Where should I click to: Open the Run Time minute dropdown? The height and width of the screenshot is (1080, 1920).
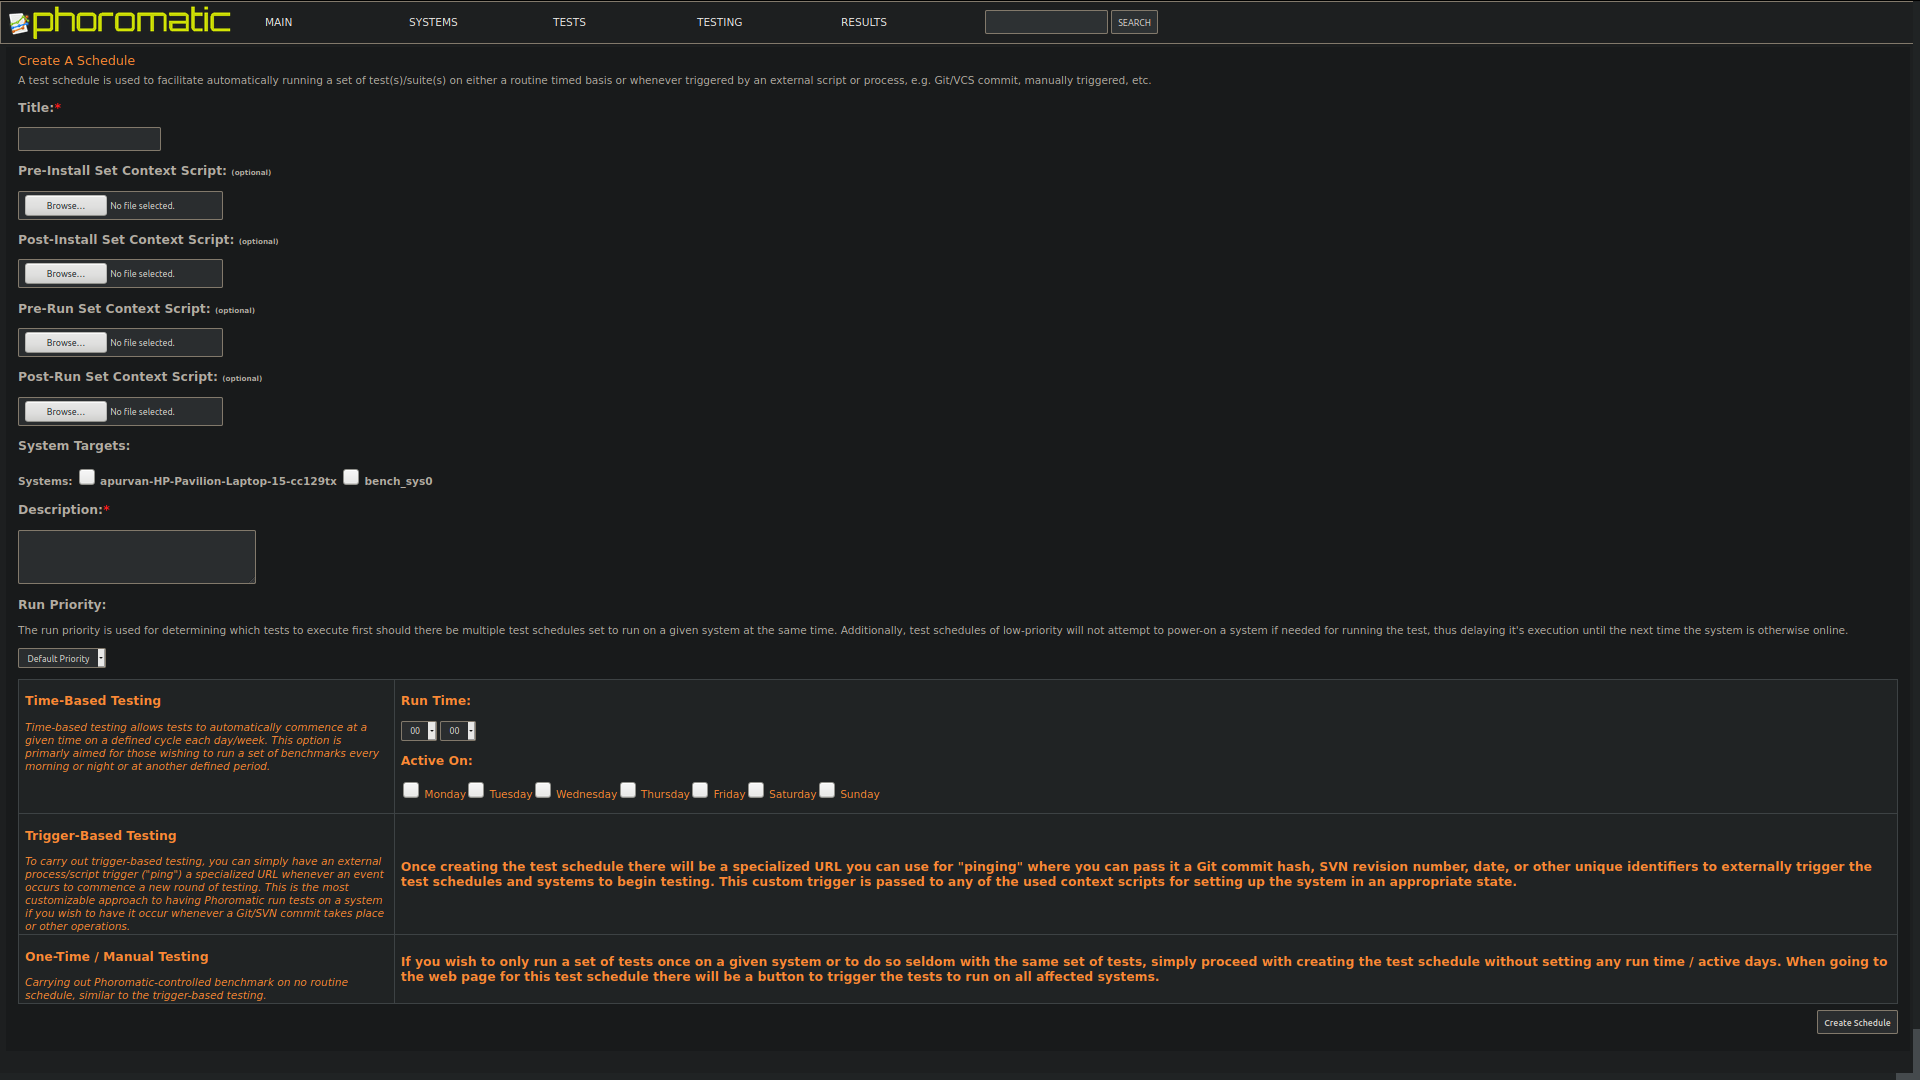458,731
